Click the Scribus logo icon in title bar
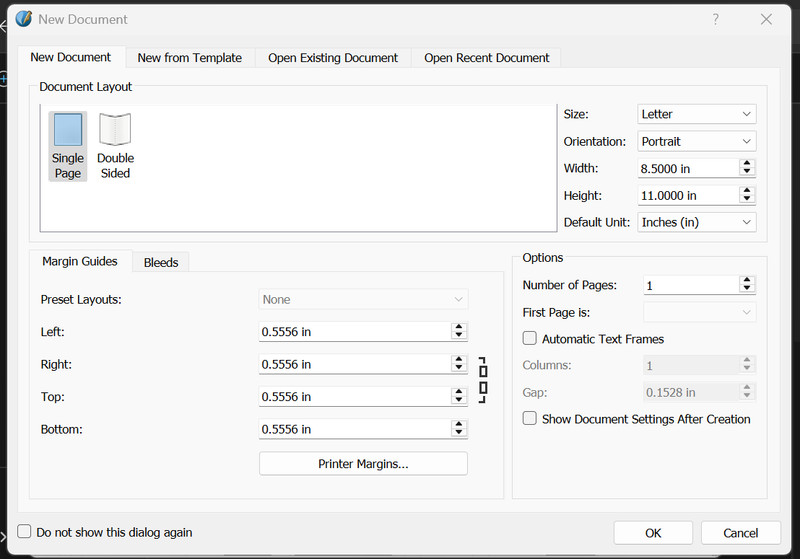 coord(23,19)
